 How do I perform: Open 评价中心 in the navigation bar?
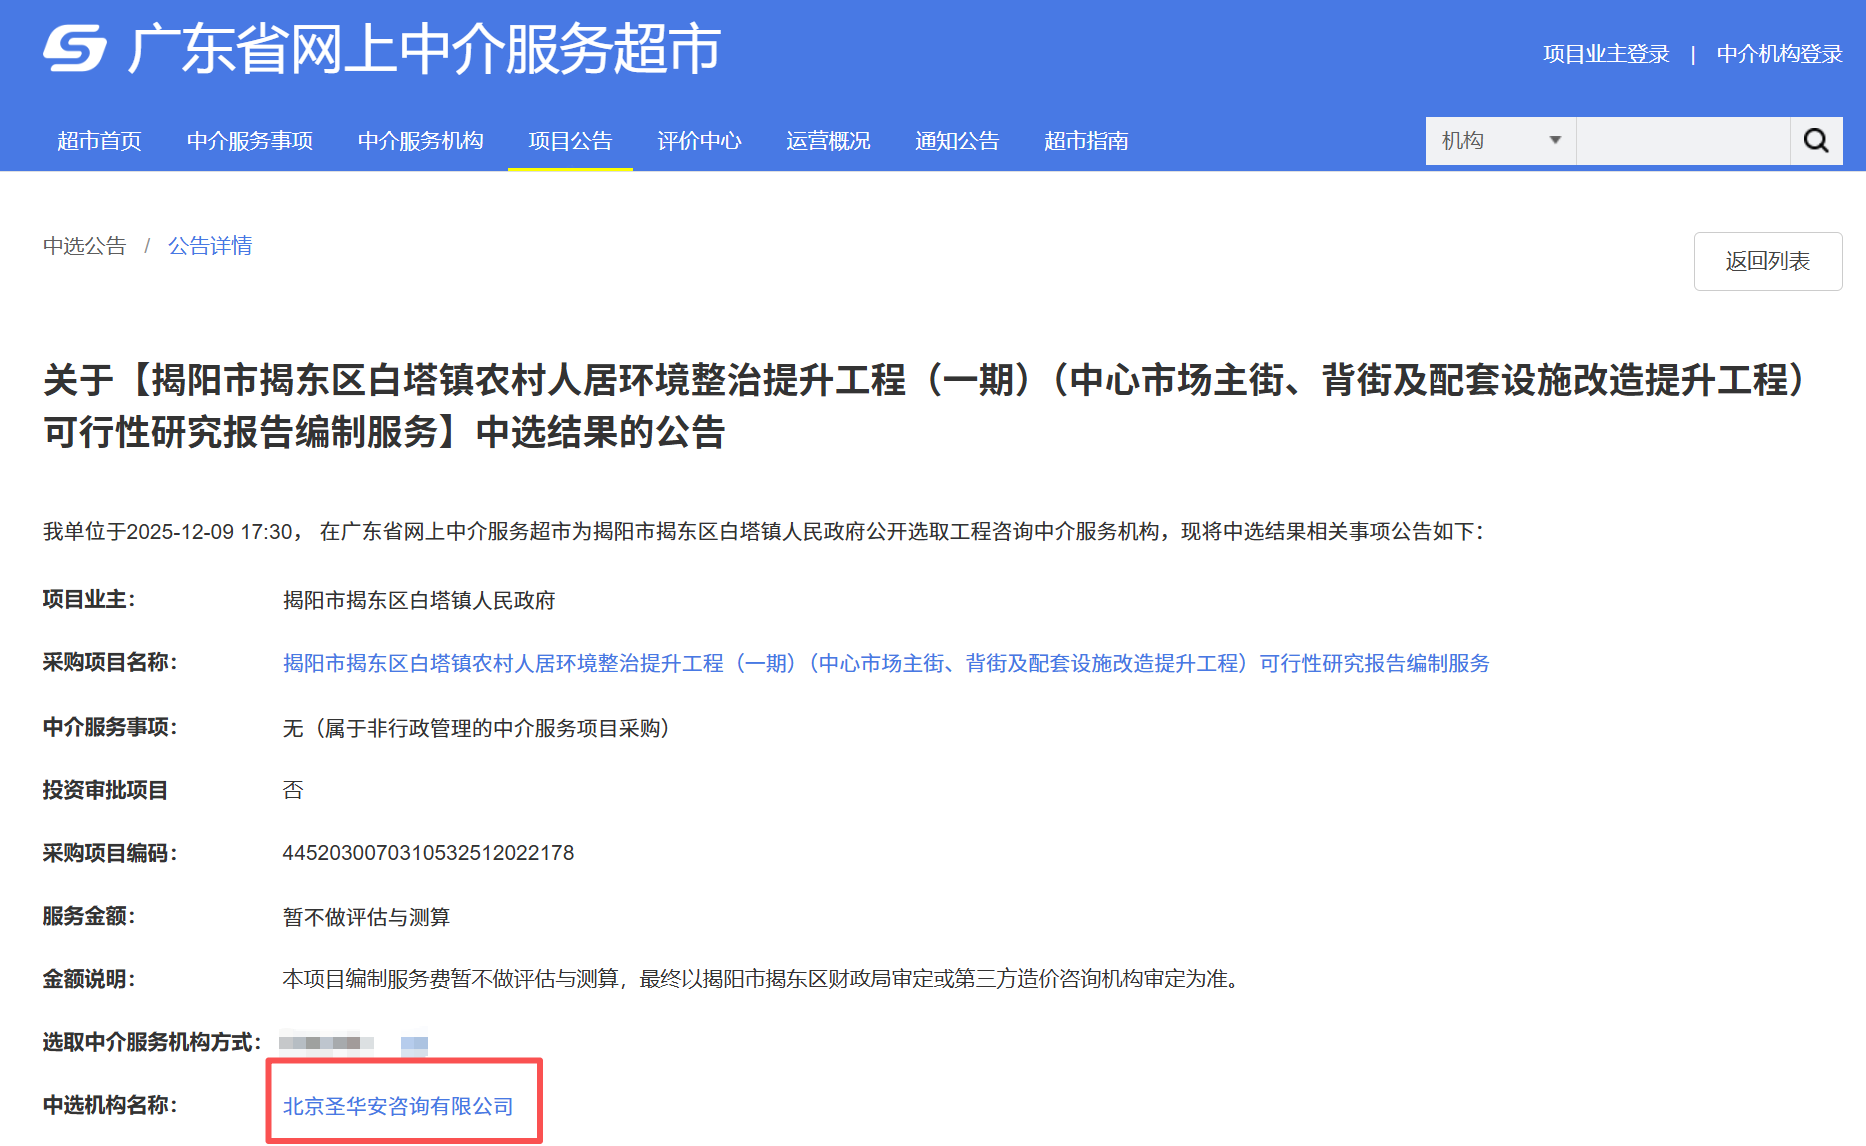tap(699, 141)
